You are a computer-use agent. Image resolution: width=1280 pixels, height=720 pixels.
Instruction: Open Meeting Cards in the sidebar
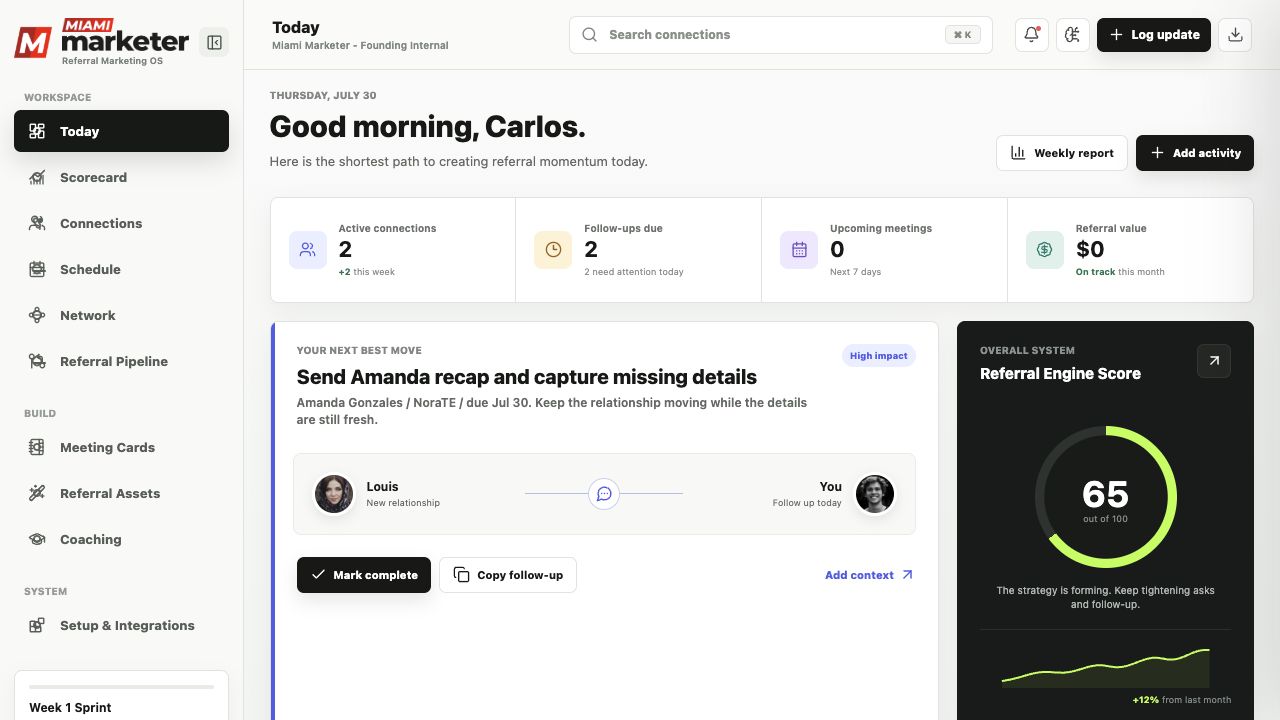click(x=121, y=447)
